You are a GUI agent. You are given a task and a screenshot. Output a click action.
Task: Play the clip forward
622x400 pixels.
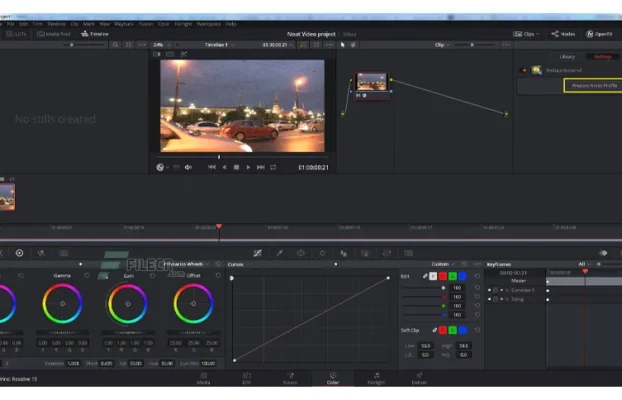(248, 167)
